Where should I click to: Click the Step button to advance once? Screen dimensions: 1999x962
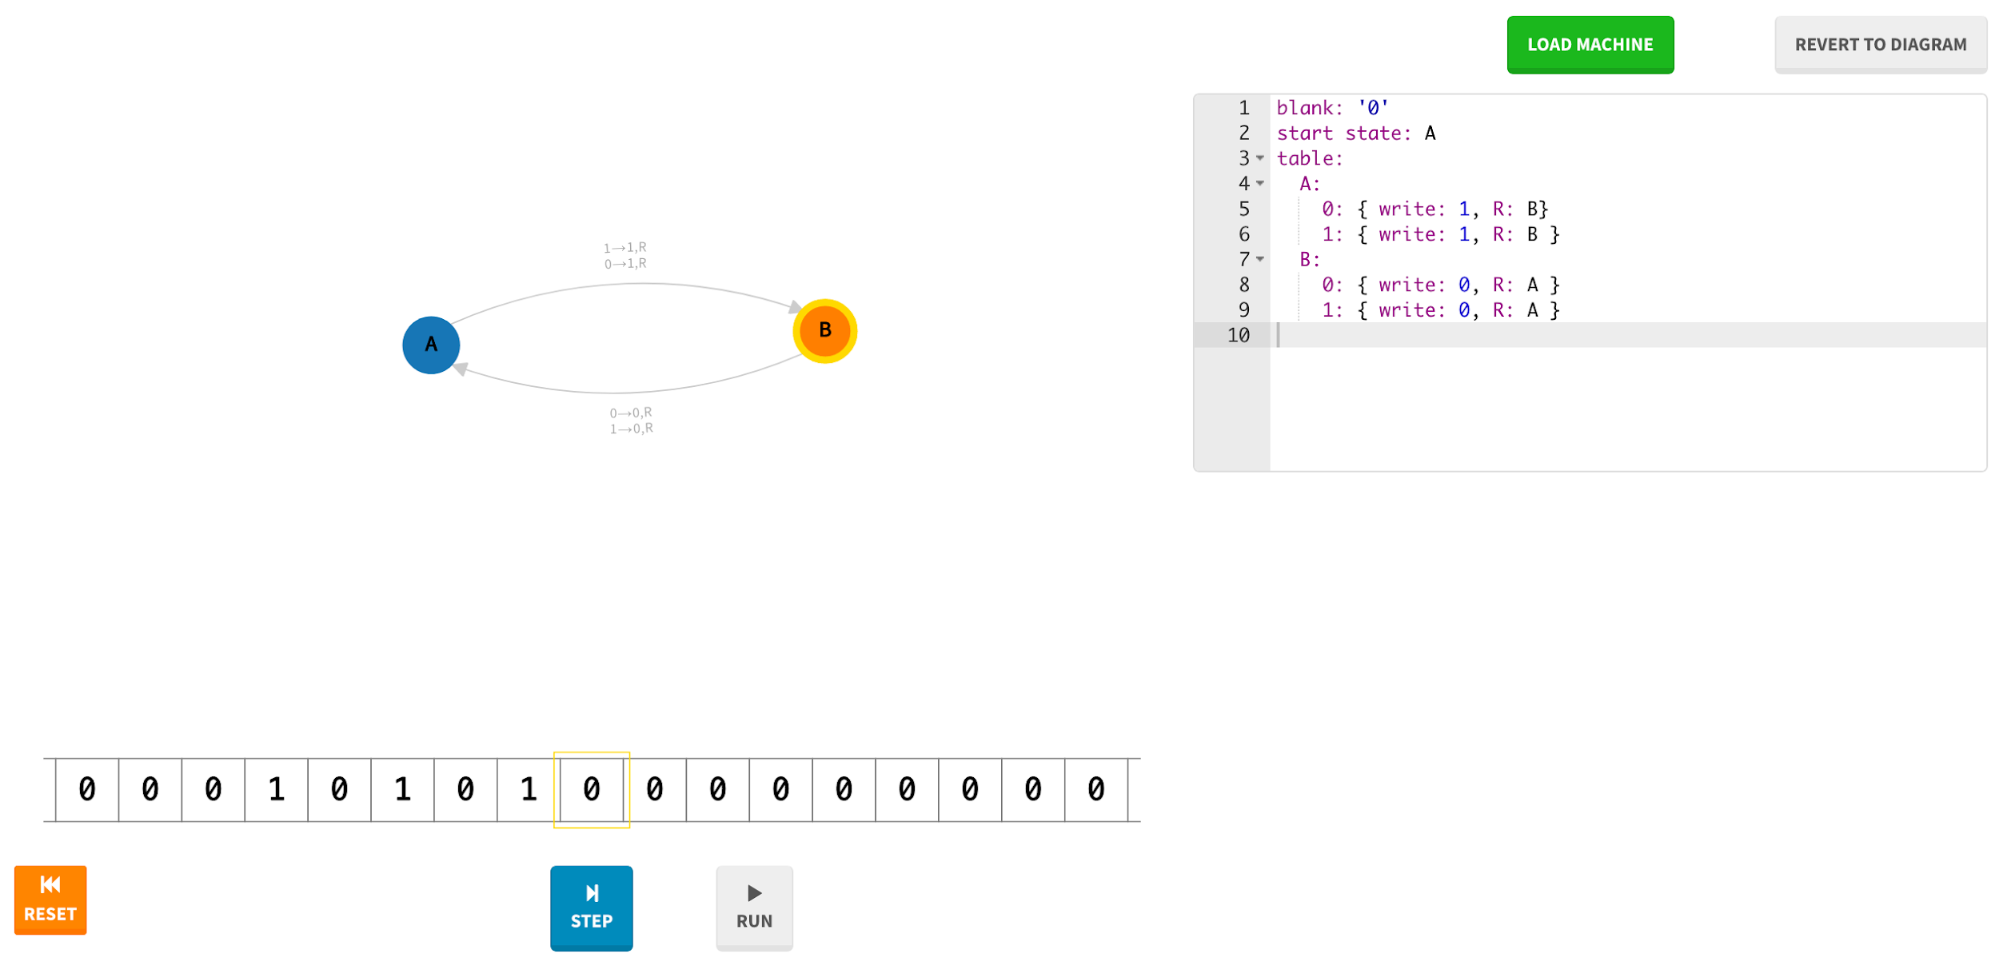click(x=590, y=907)
